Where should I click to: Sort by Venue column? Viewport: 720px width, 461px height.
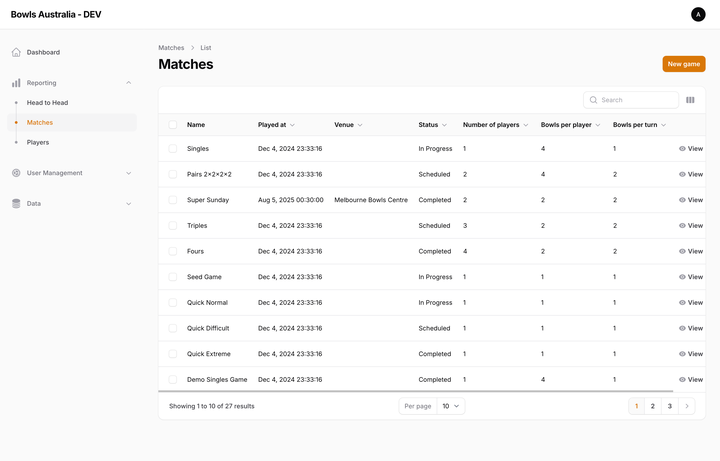[x=348, y=125]
